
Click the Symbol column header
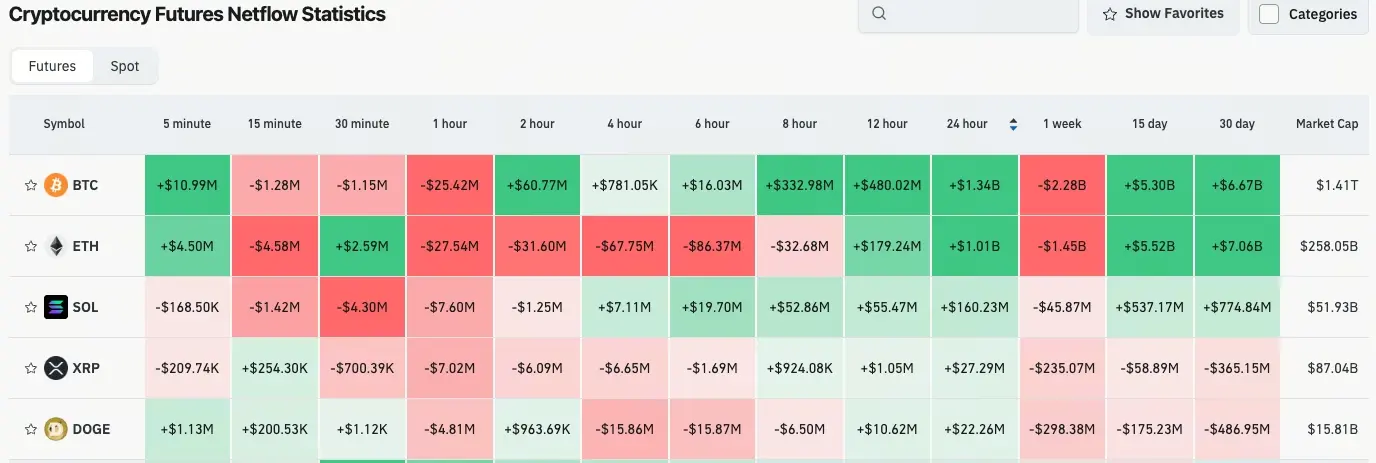tap(64, 124)
